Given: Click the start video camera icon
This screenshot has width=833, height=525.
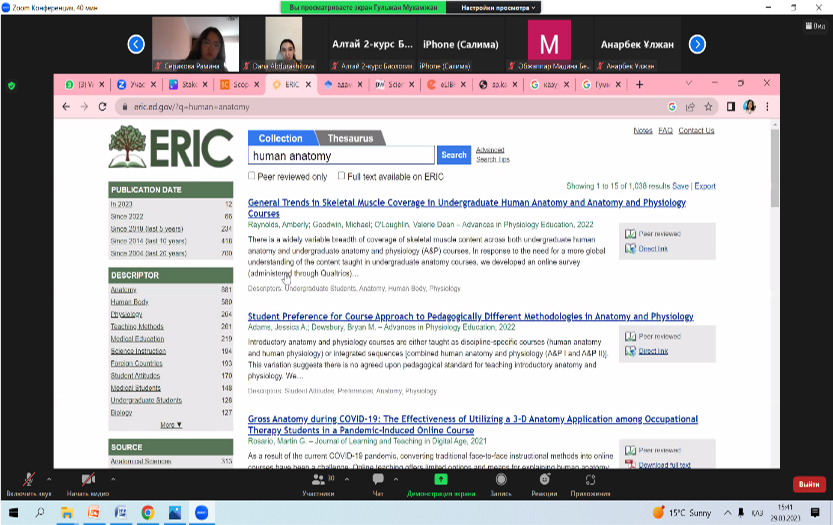Looking at the screenshot, I should pos(88,480).
